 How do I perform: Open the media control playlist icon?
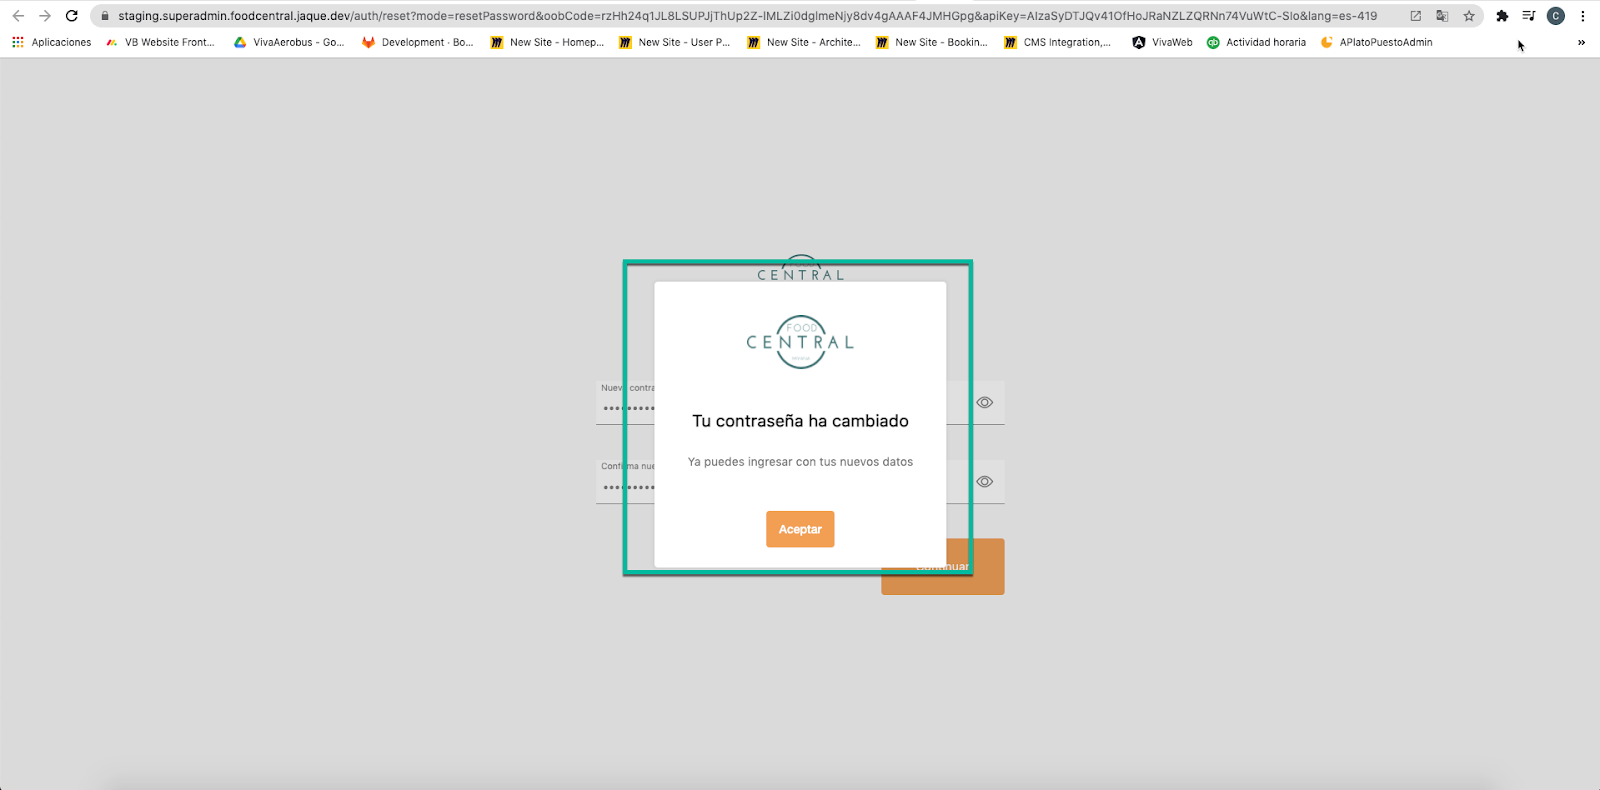pos(1529,16)
